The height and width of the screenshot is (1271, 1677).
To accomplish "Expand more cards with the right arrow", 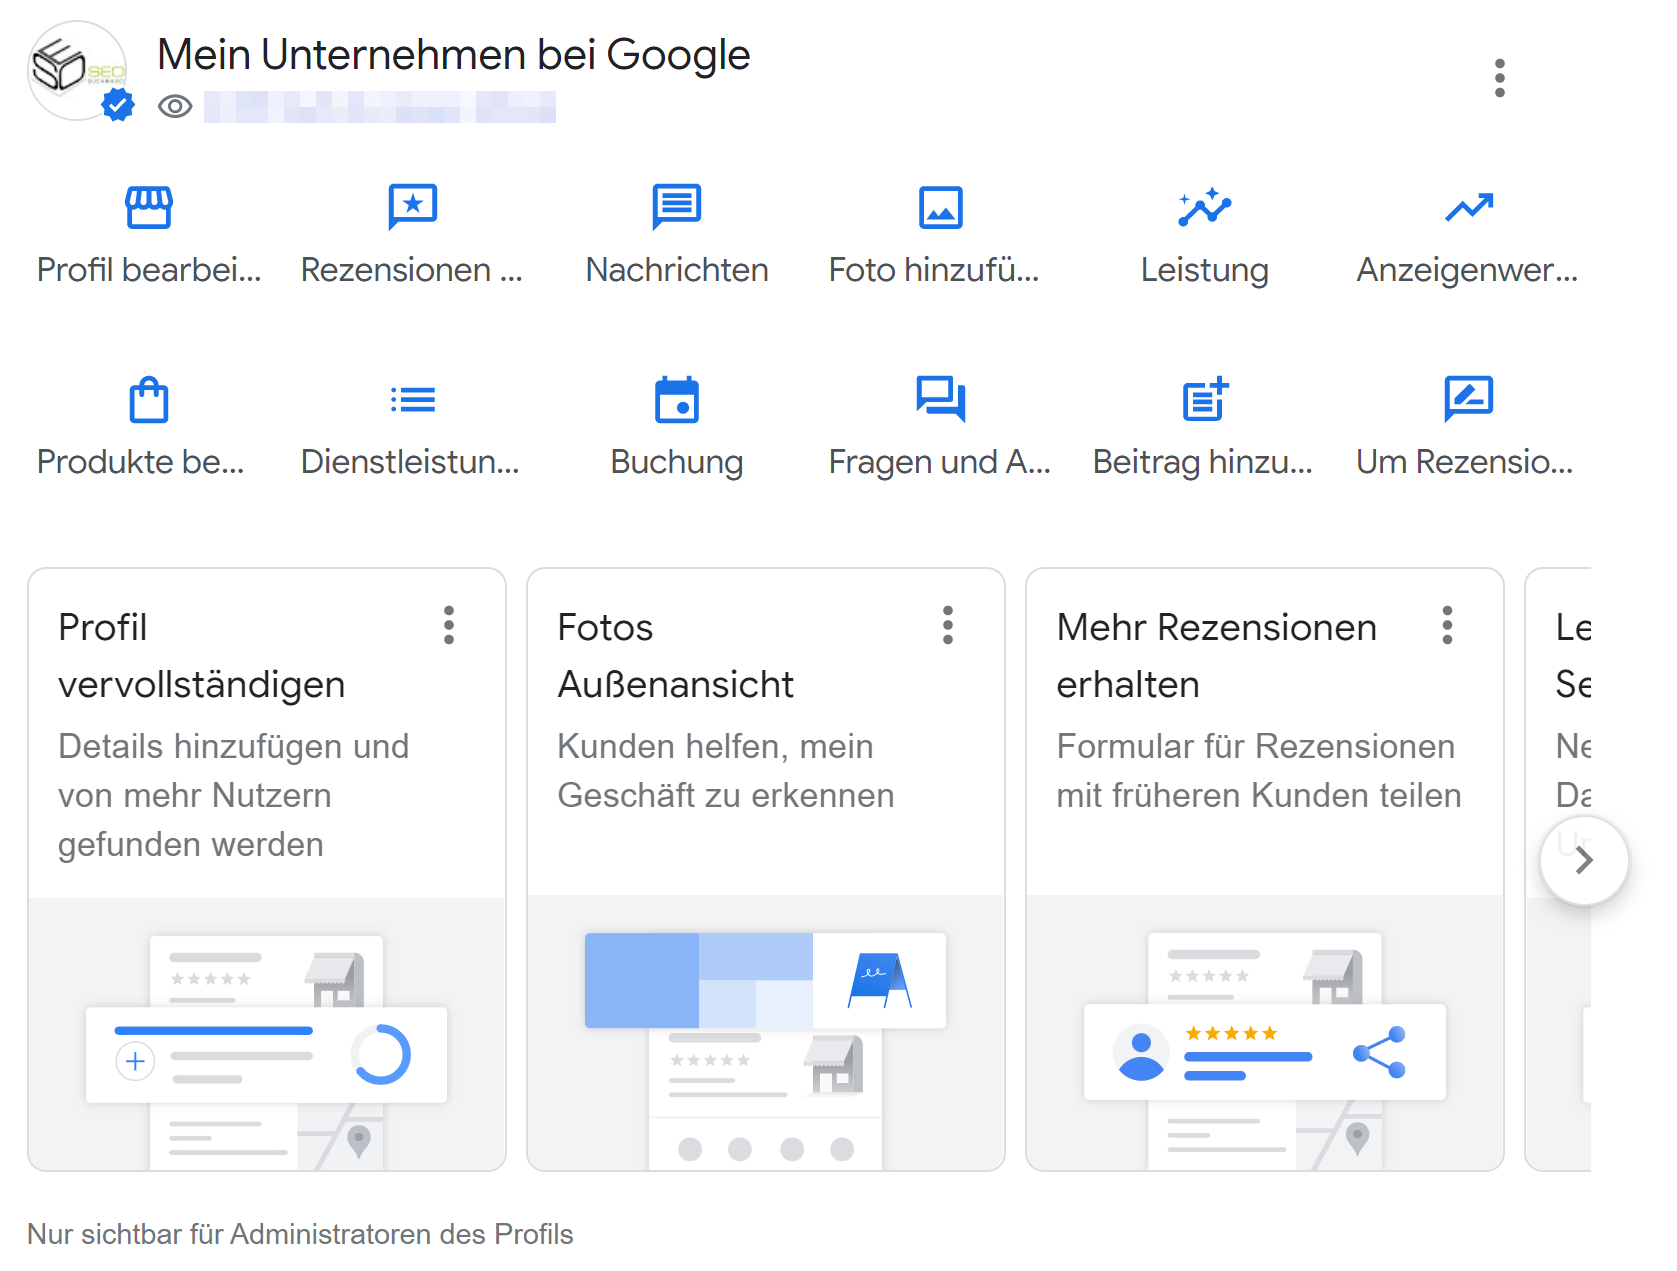I will 1583,859.
